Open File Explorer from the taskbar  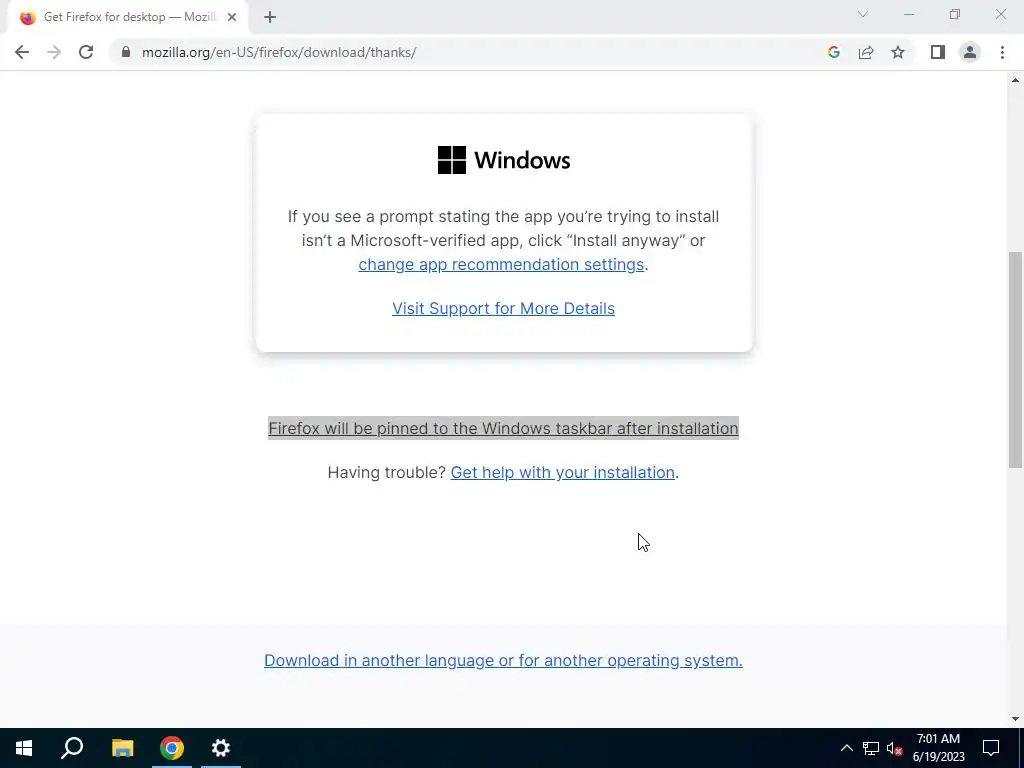click(x=122, y=748)
